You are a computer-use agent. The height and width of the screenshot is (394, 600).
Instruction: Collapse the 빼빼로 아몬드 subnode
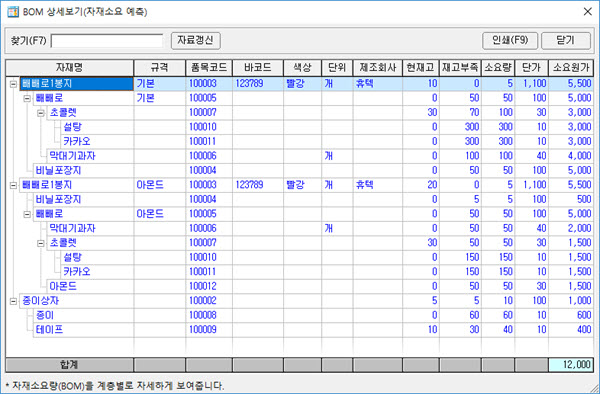[27, 214]
